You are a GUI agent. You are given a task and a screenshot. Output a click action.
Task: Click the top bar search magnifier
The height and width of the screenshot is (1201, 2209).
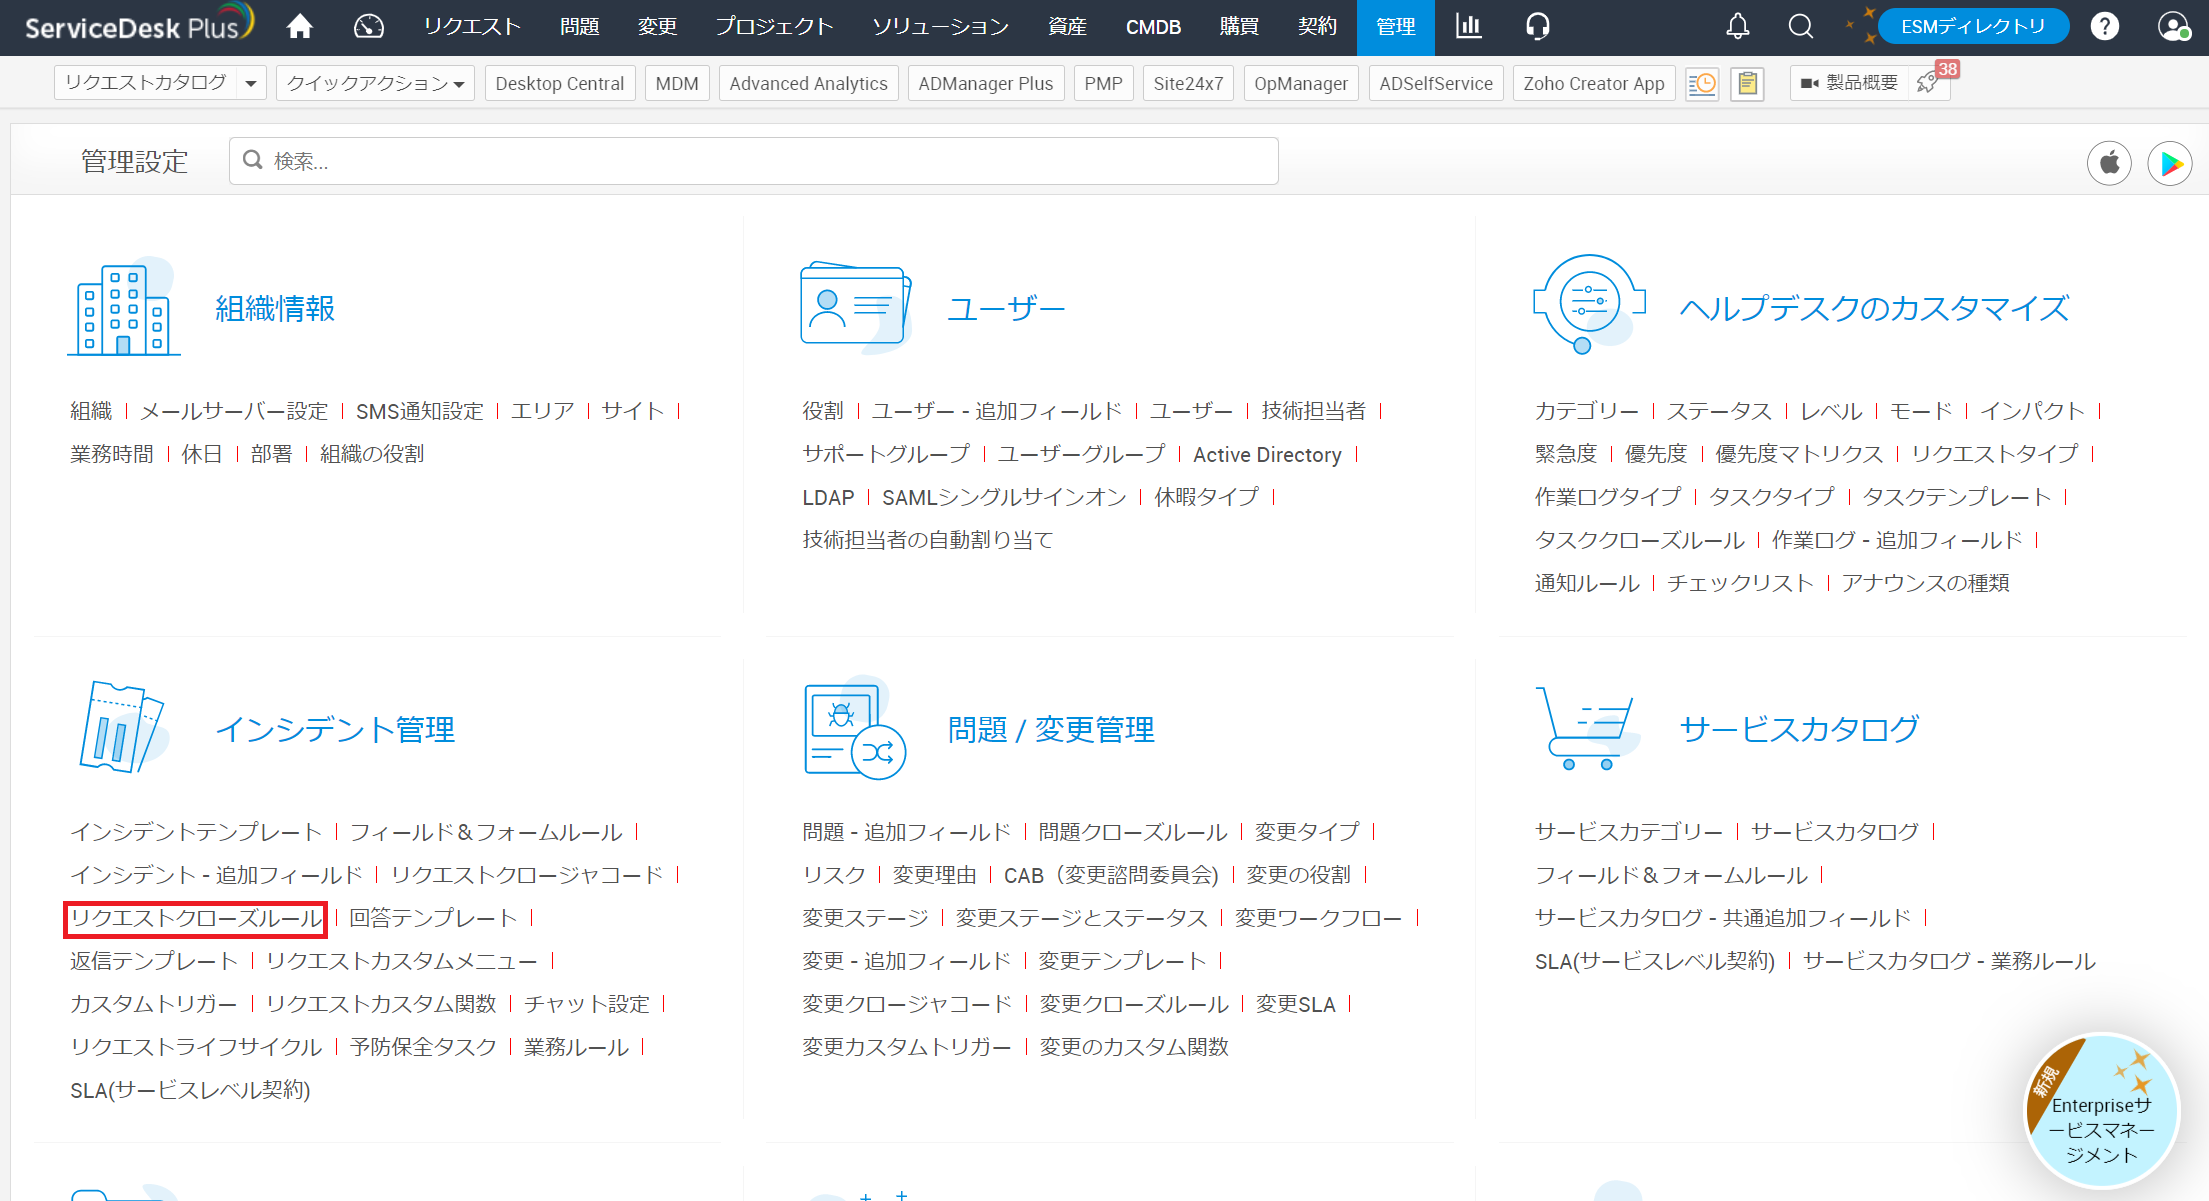[1800, 27]
